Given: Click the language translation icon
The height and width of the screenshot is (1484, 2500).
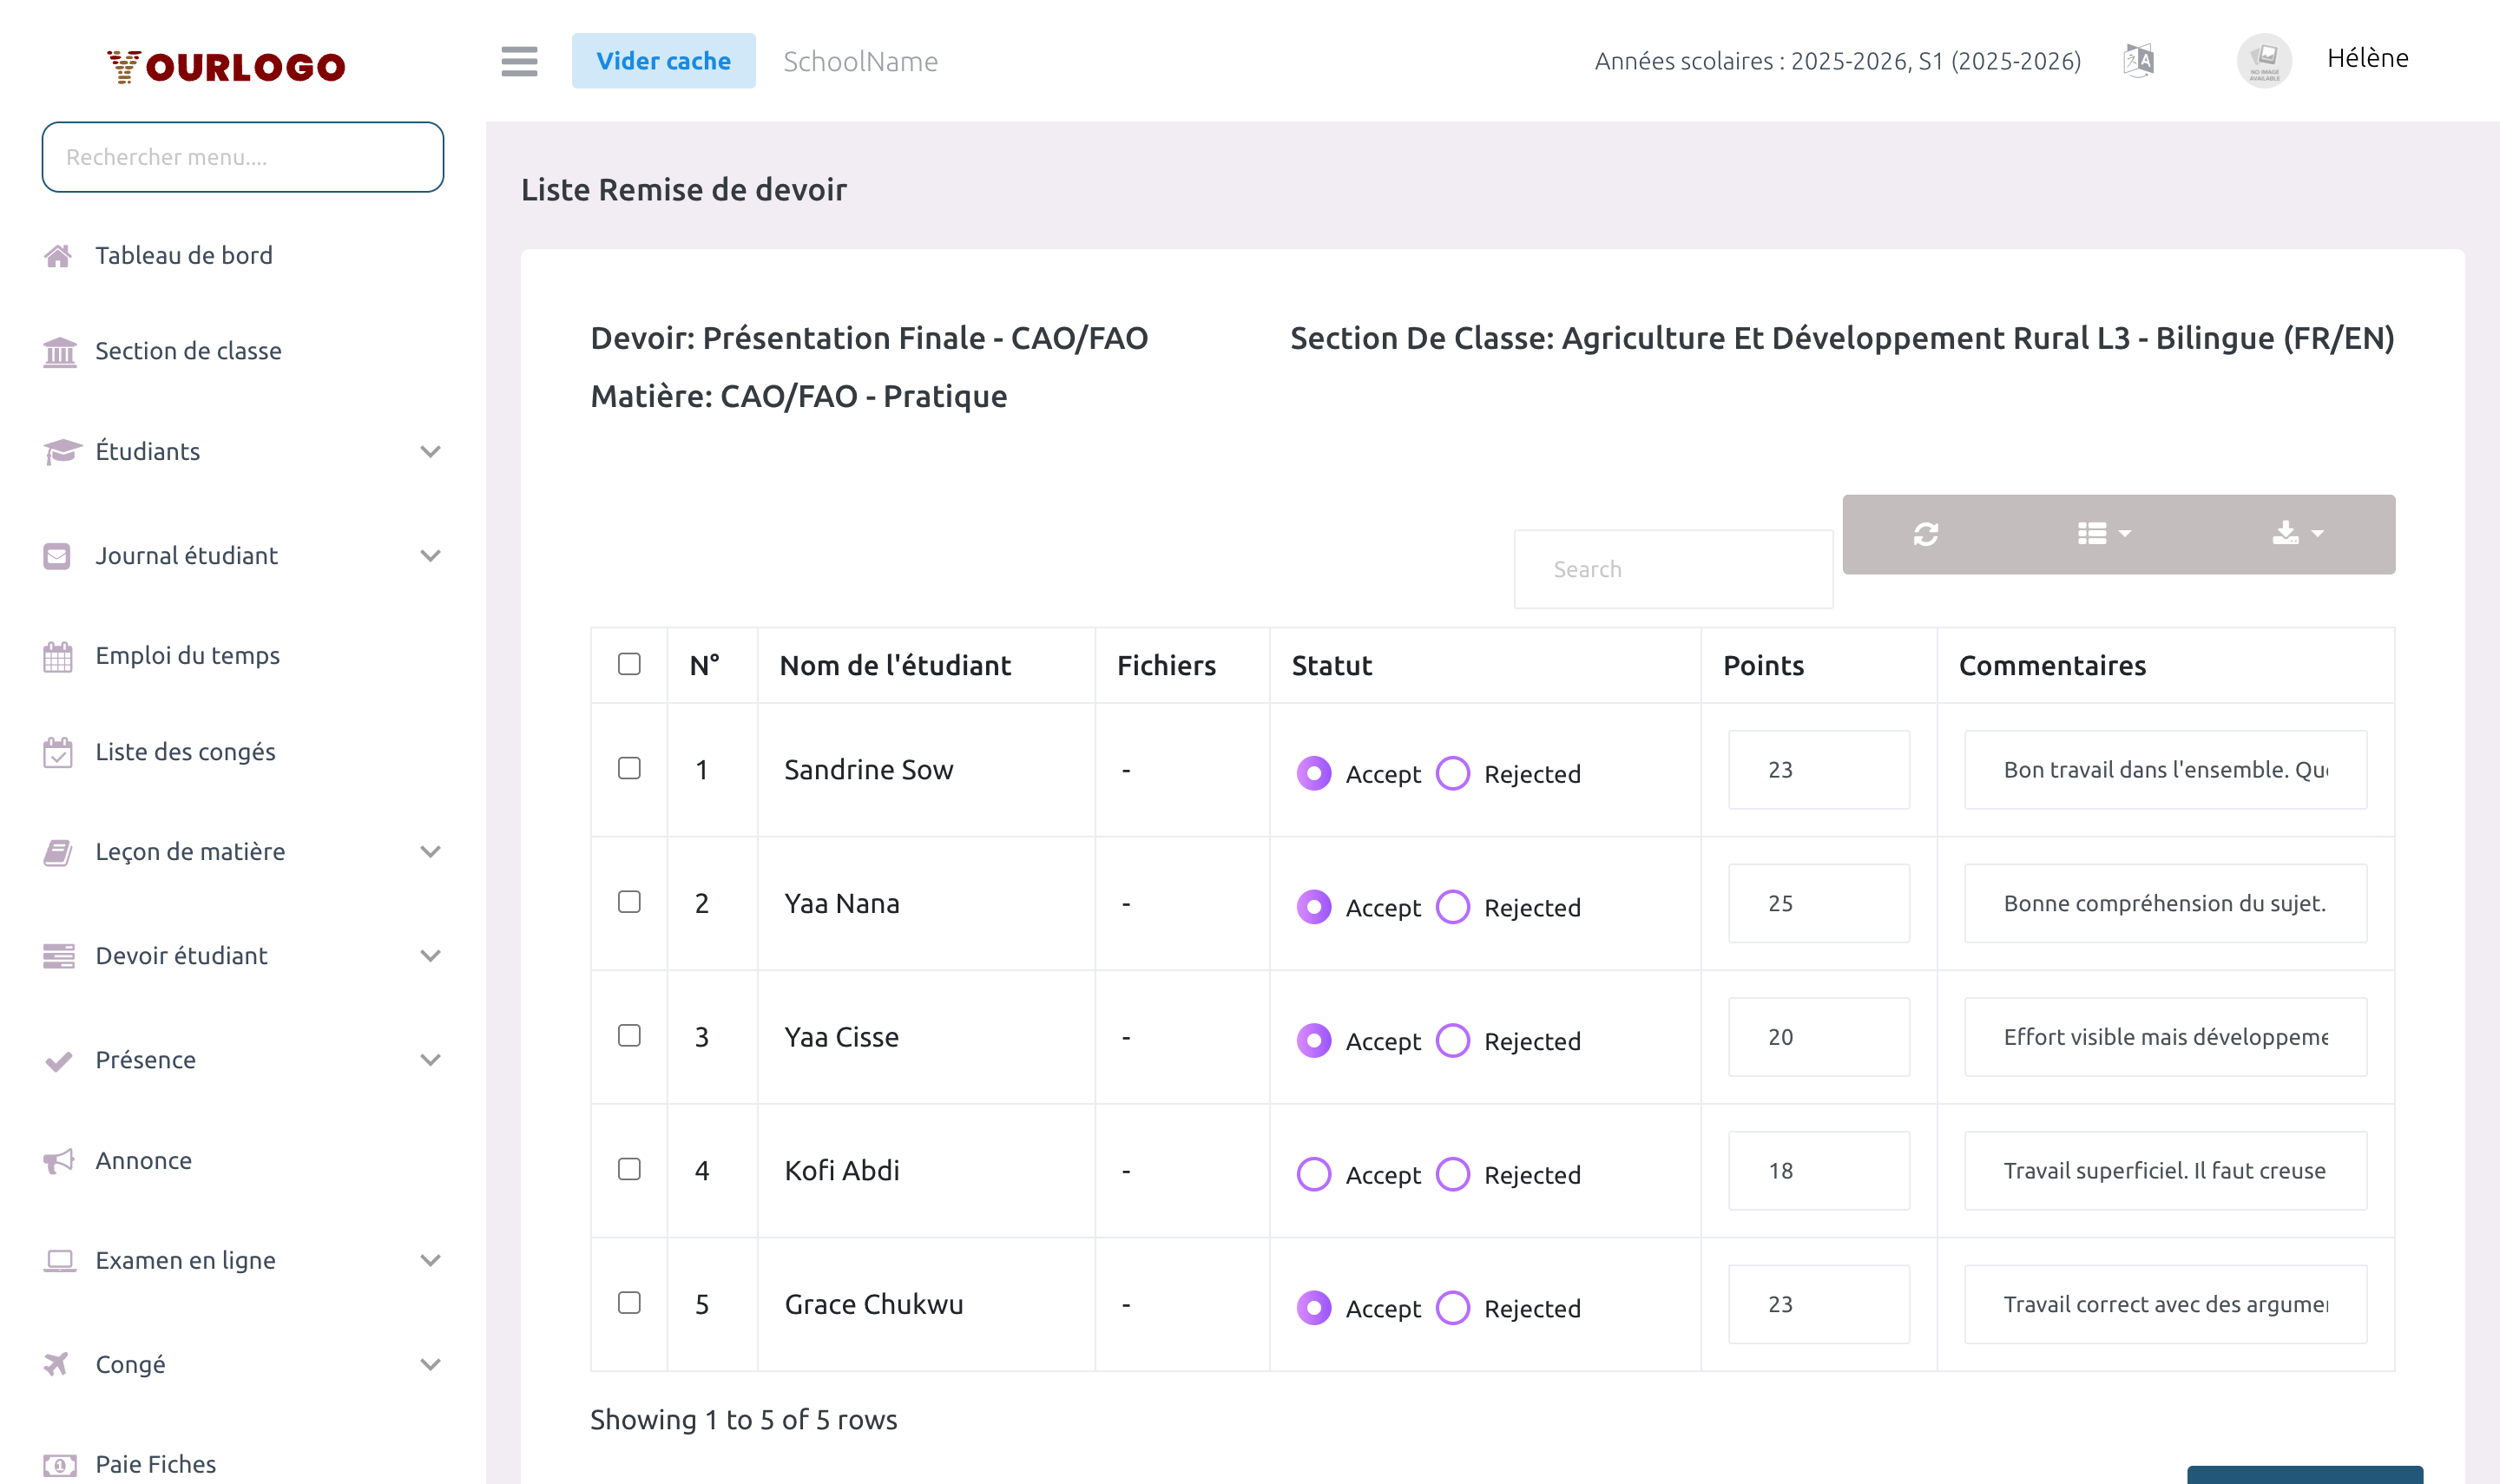Looking at the screenshot, I should (x=2138, y=61).
